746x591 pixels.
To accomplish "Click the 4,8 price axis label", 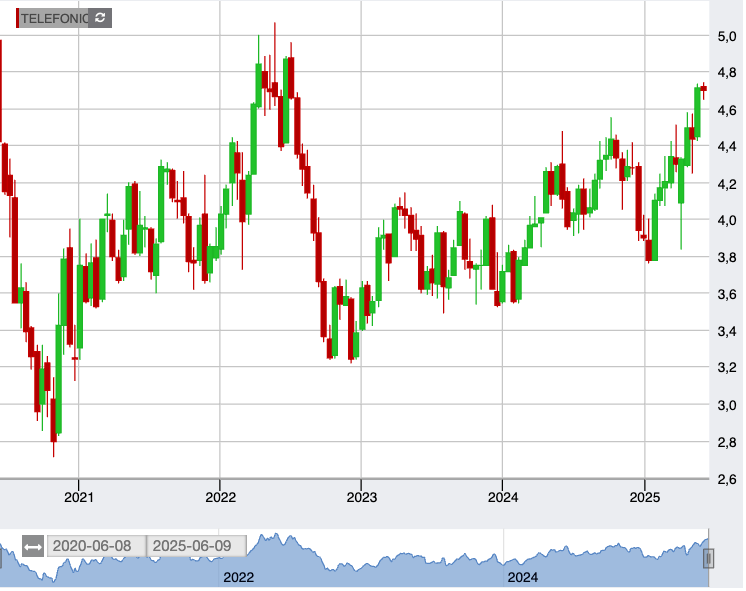I will 726,73.
